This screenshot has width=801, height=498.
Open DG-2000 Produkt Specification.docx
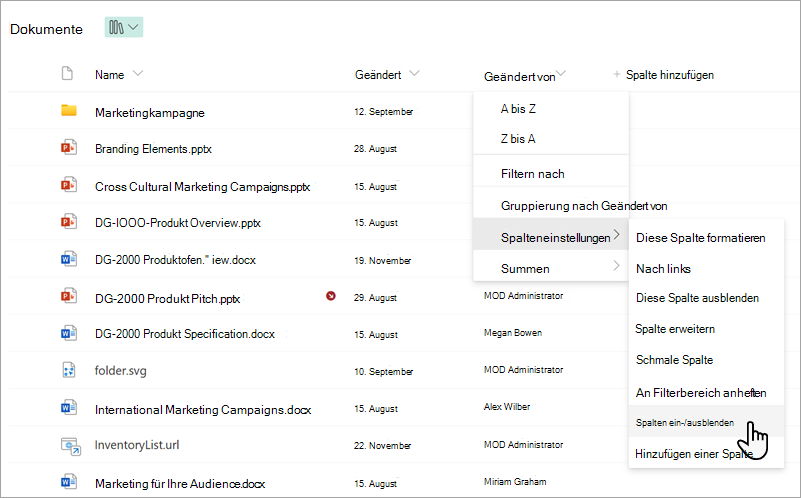(185, 334)
